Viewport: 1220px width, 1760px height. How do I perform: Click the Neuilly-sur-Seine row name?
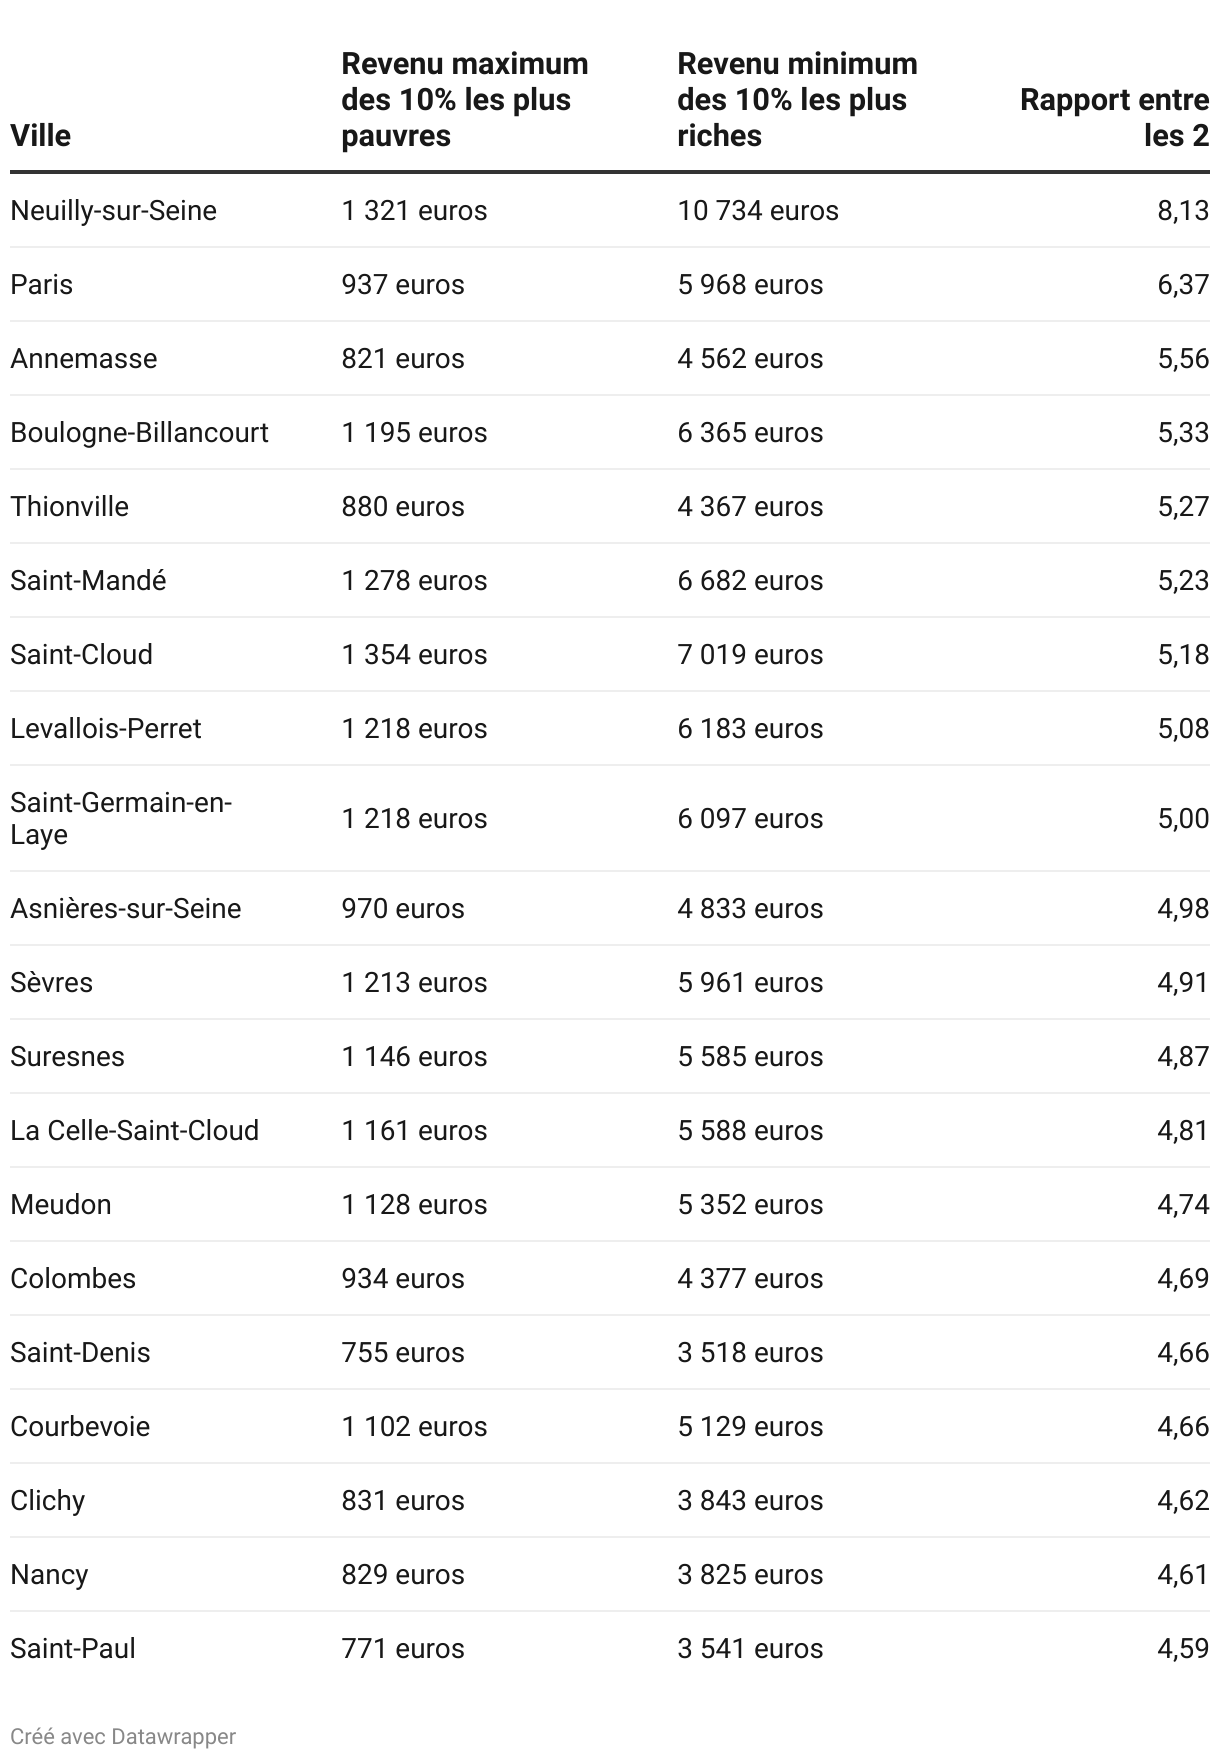tap(114, 211)
